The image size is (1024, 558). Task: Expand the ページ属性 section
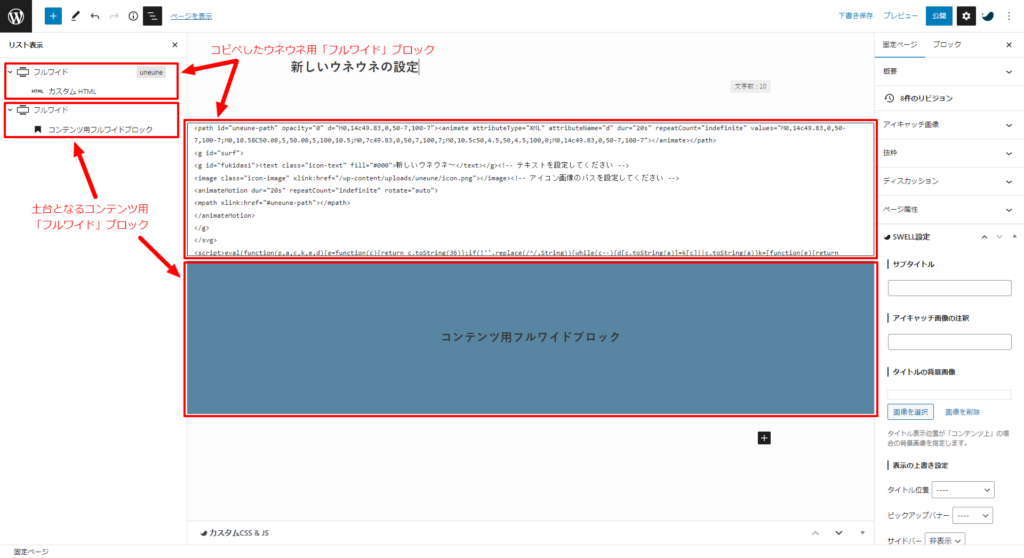click(949, 209)
